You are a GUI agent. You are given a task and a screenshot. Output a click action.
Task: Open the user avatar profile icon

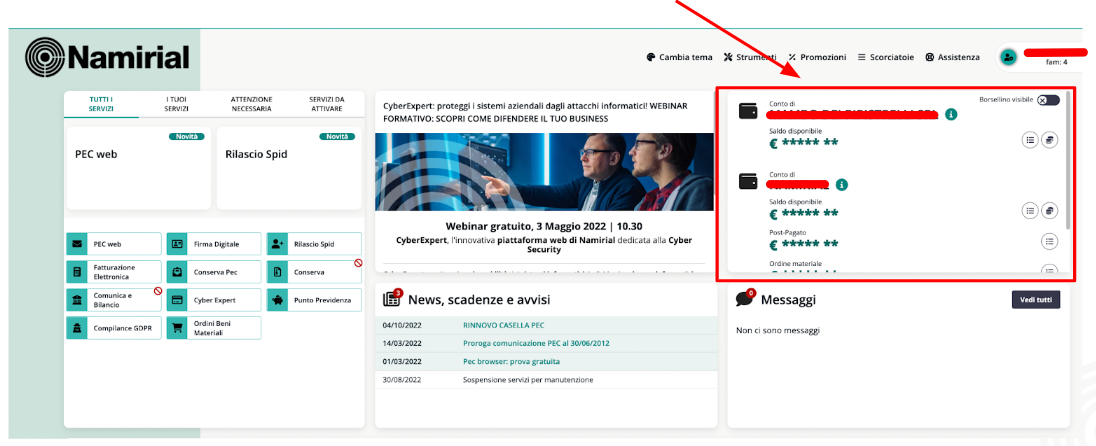[x=1008, y=57]
